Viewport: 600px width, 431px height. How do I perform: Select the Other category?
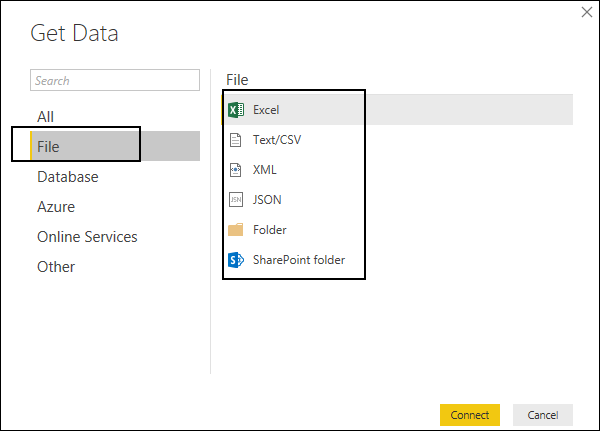tap(56, 267)
